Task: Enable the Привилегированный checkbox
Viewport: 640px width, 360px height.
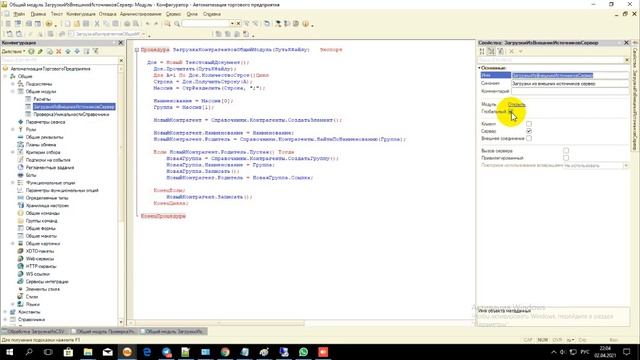Action: 566,158
